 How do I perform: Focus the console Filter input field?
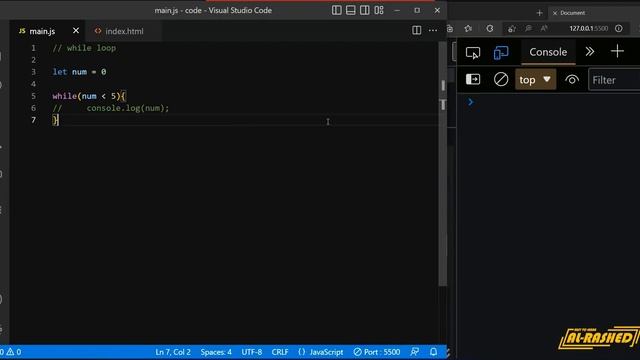pyautogui.click(x=614, y=80)
